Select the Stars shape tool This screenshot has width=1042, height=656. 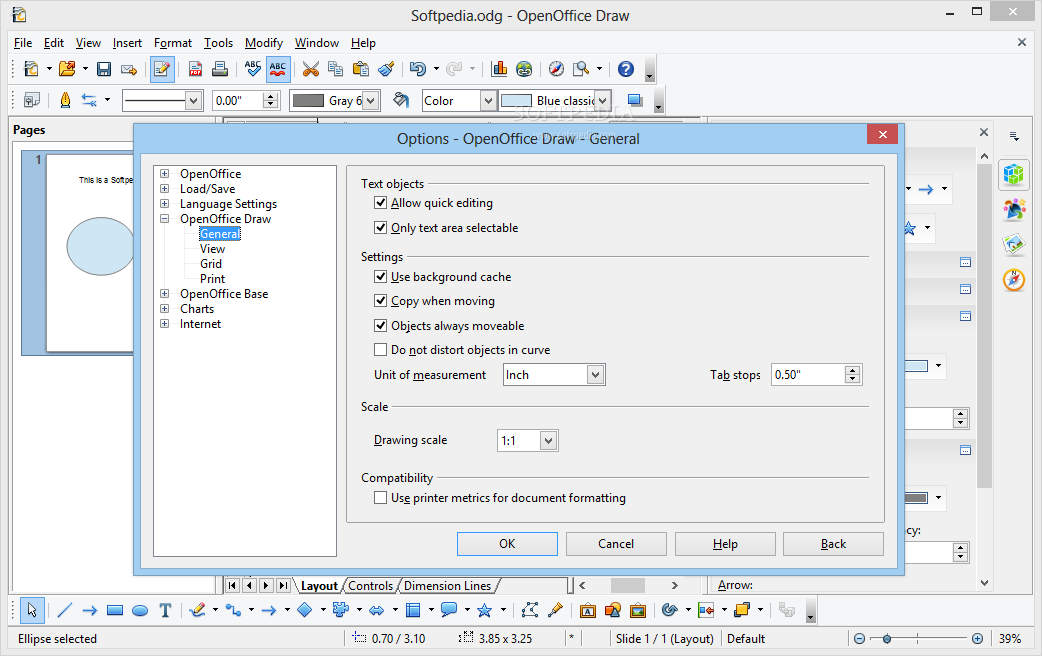484,610
